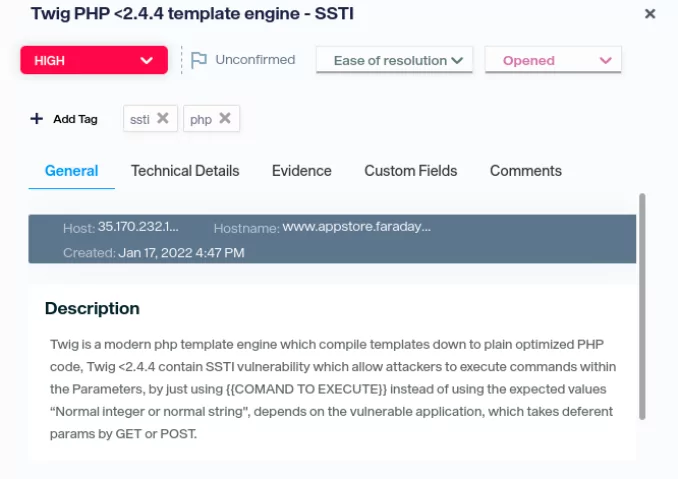Click the www.appstore.faraday hostname value

(357, 227)
